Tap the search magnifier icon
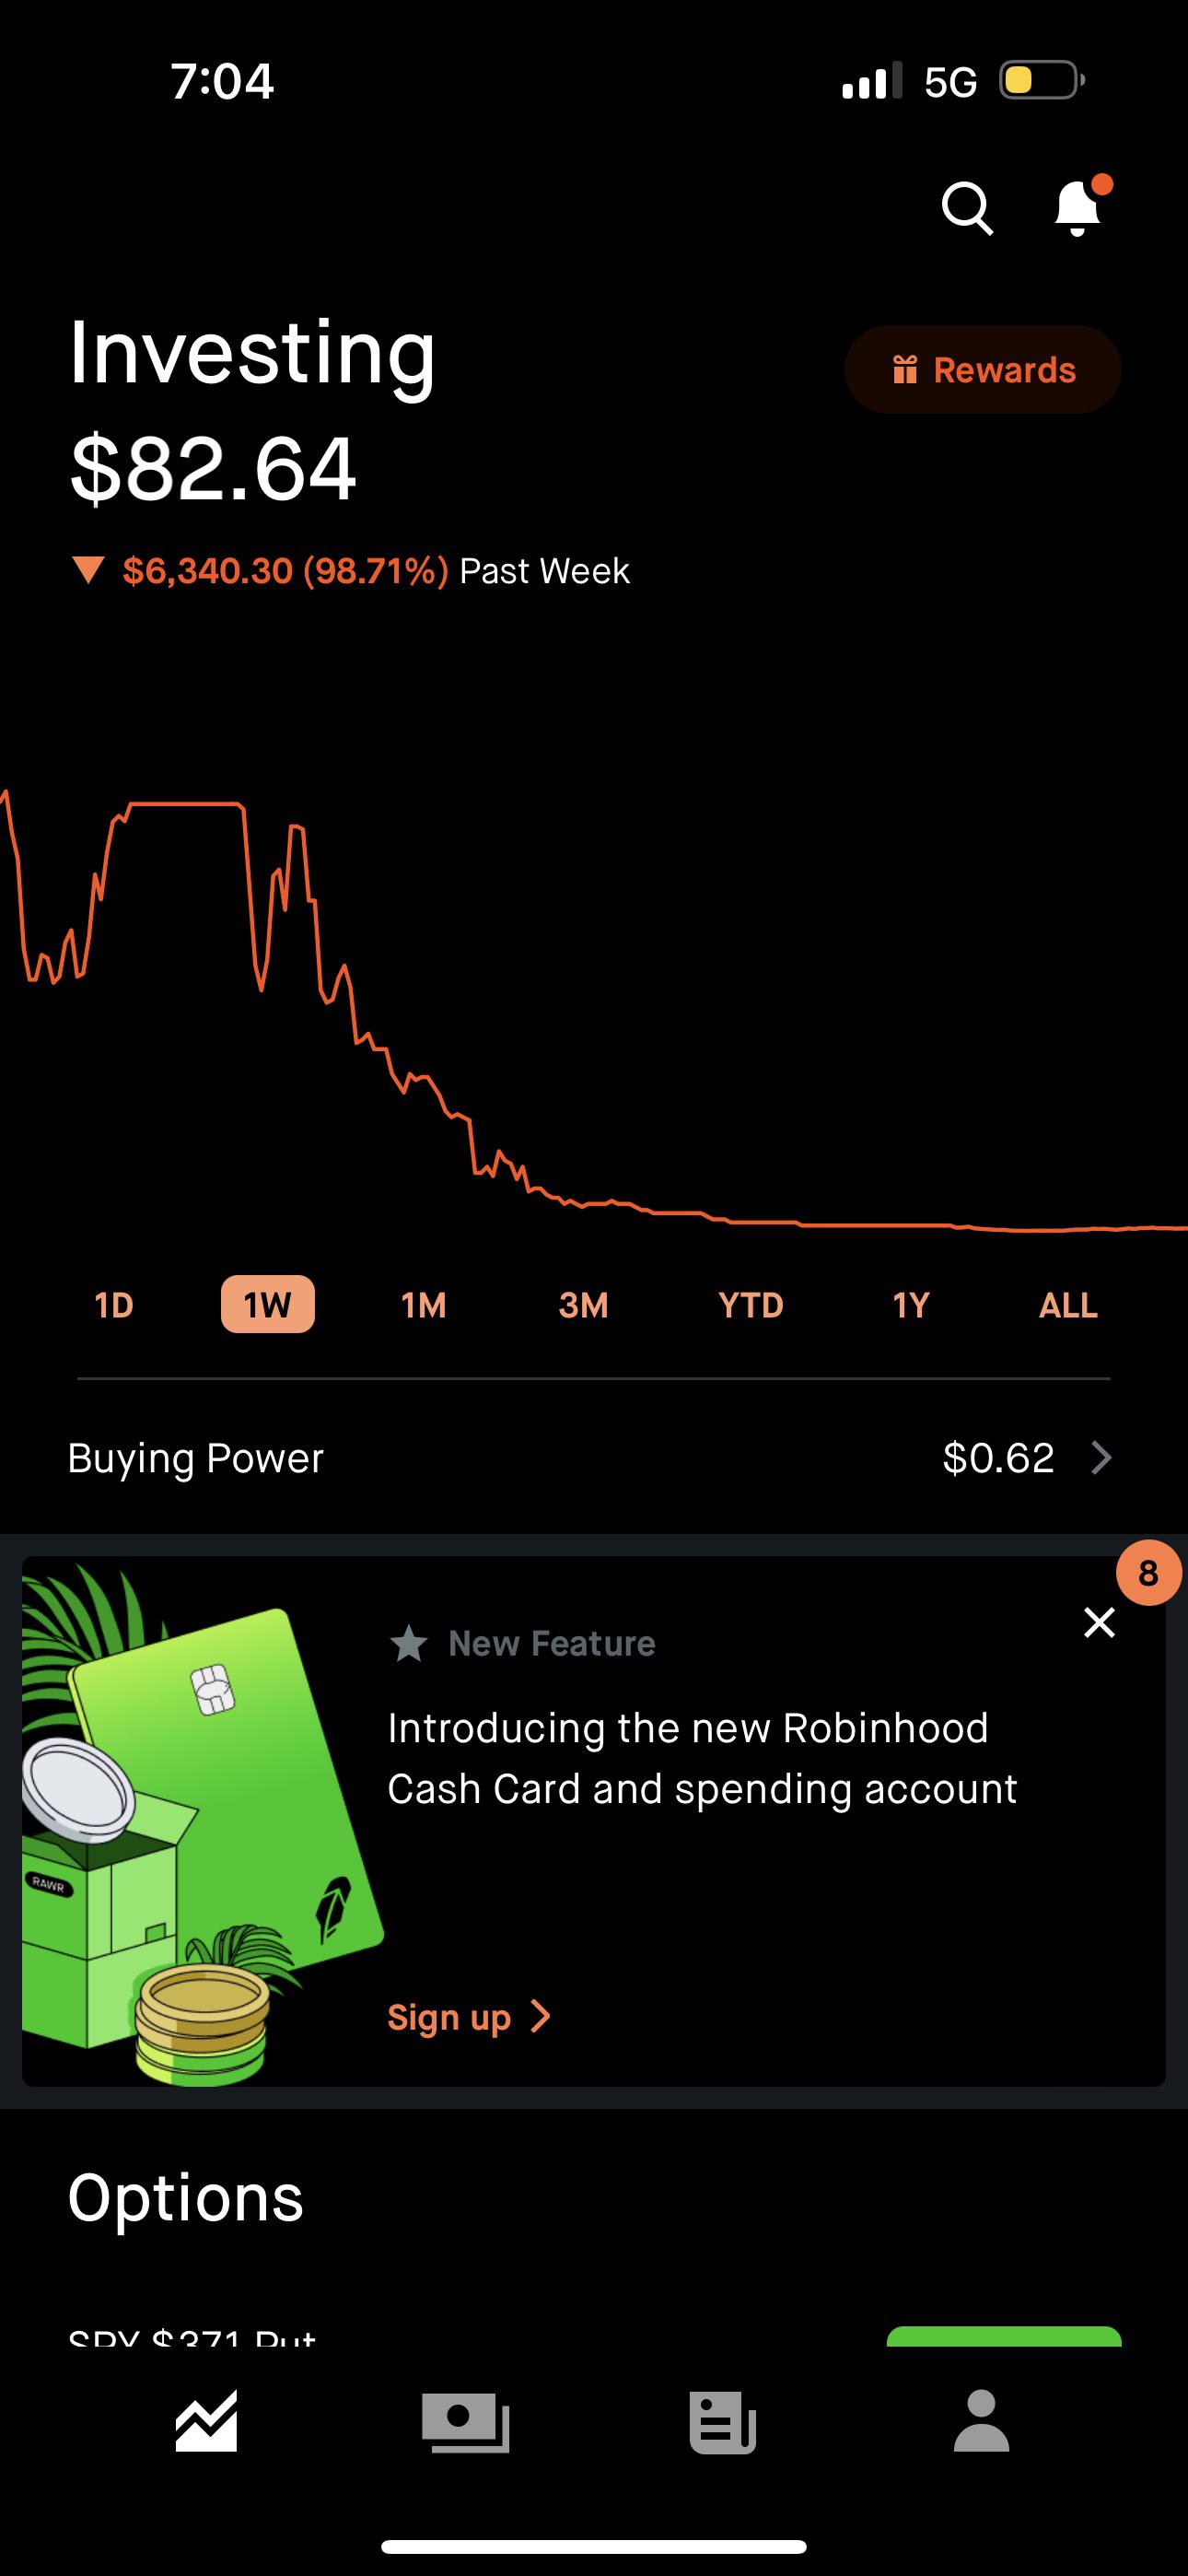Viewport: 1188px width, 2576px height. coord(967,208)
